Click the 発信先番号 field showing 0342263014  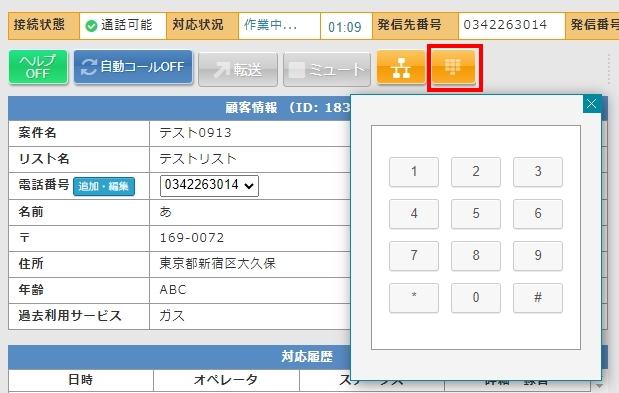coord(512,26)
